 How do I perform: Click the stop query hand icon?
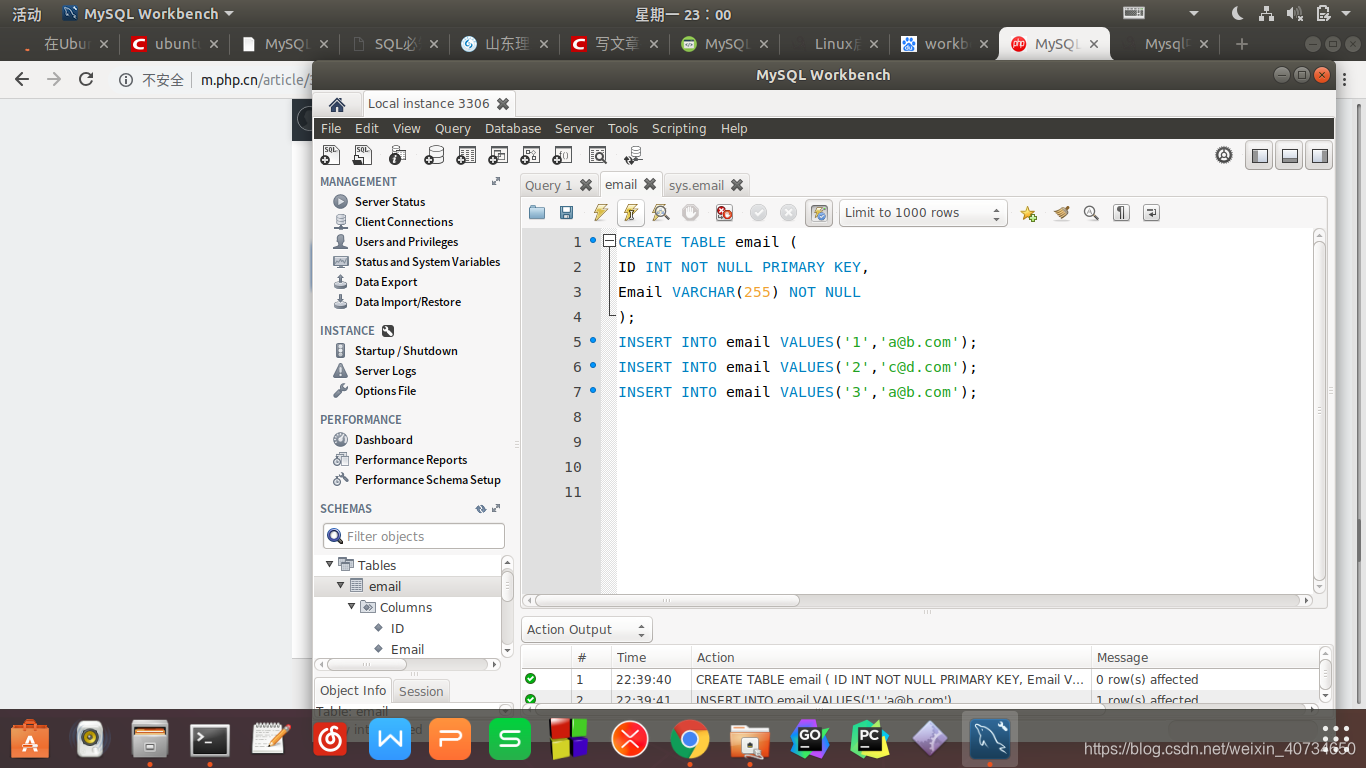(690, 212)
